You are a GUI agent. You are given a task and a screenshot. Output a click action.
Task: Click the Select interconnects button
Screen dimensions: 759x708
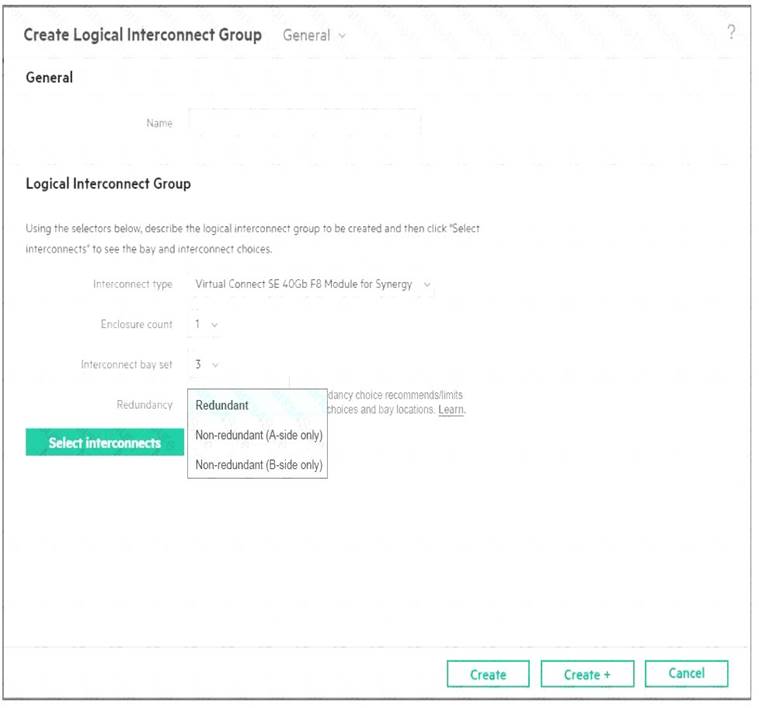[105, 442]
